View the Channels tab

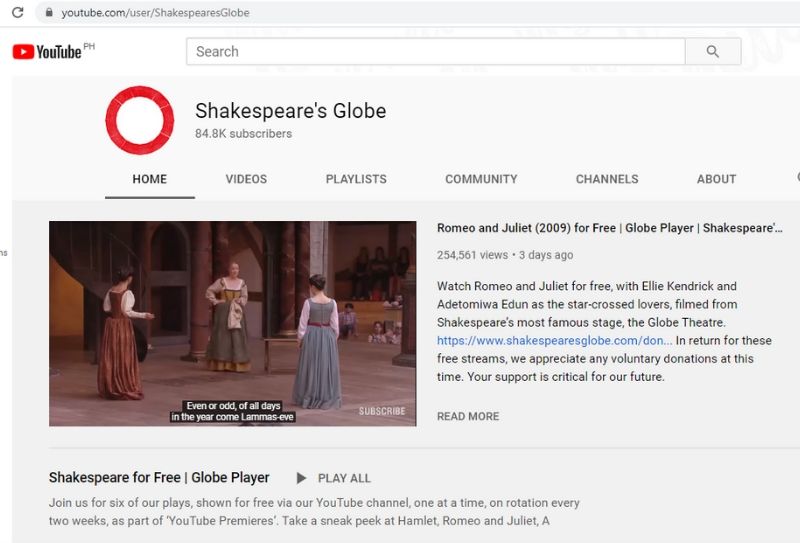tap(607, 179)
